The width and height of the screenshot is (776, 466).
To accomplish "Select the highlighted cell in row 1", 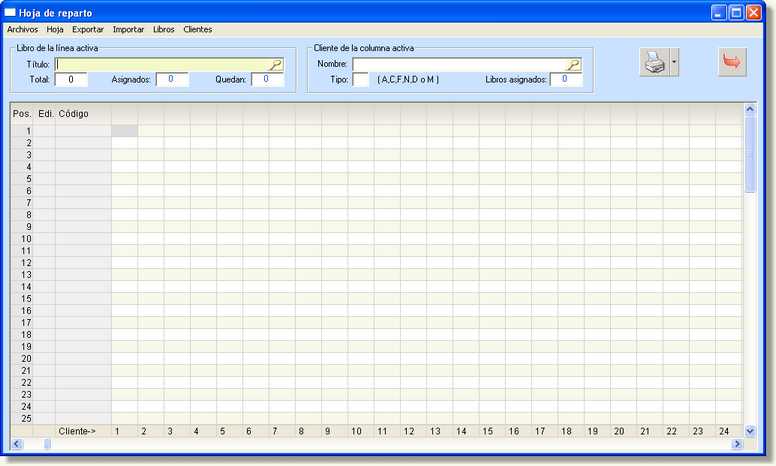I will [125, 131].
